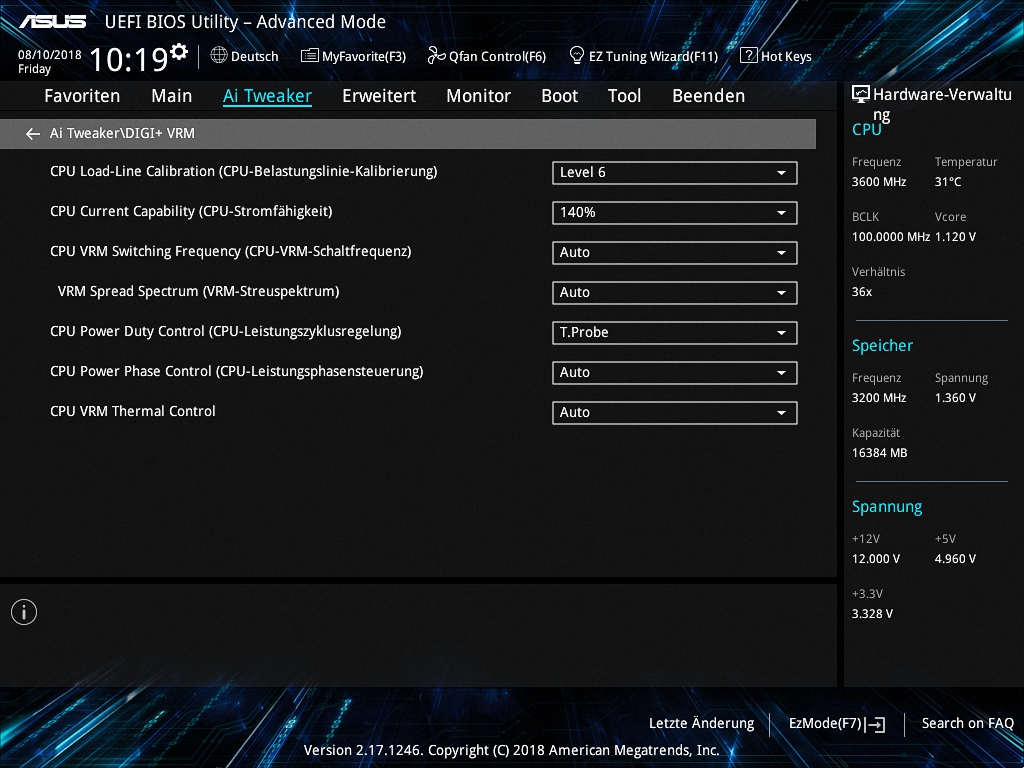Click the Qfan Control fan icon
Image resolution: width=1024 pixels, height=768 pixels.
pos(436,56)
